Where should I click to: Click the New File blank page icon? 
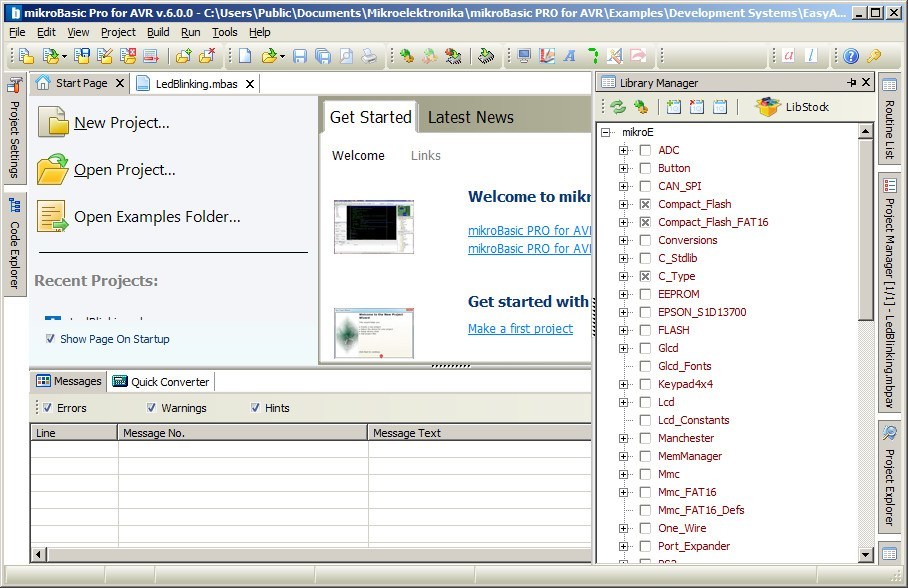(x=245, y=56)
